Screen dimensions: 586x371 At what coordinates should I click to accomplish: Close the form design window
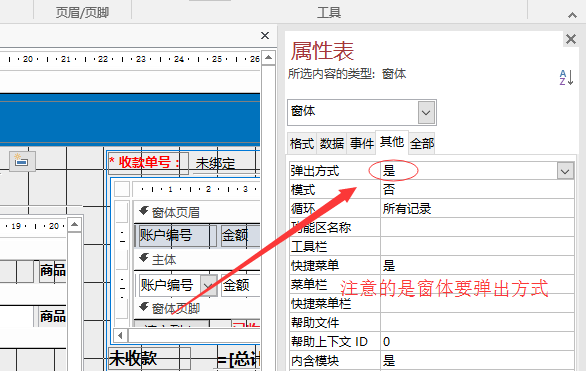(265, 35)
